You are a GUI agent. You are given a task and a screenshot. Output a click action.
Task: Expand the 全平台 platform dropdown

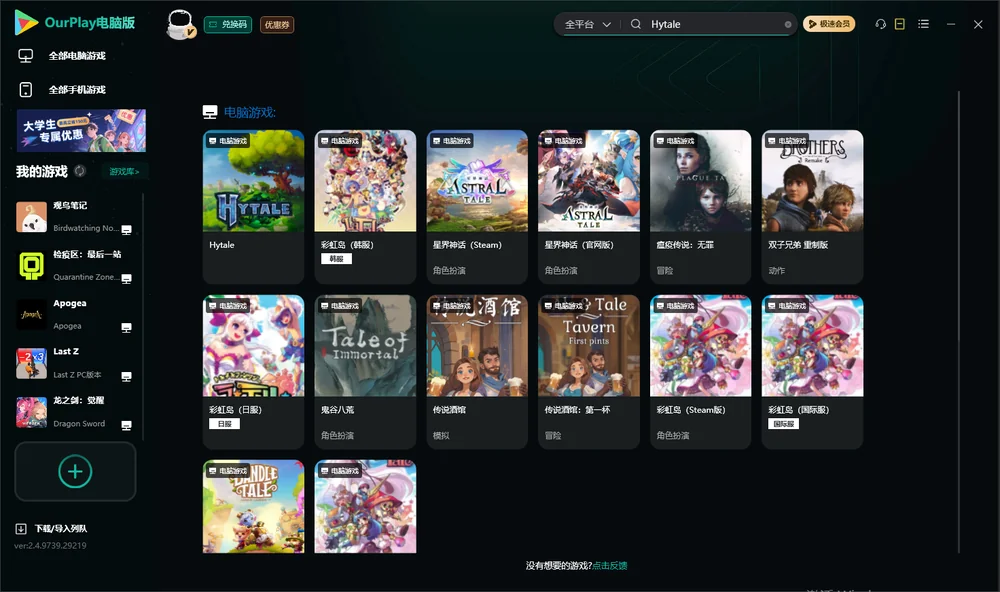pyautogui.click(x=587, y=24)
